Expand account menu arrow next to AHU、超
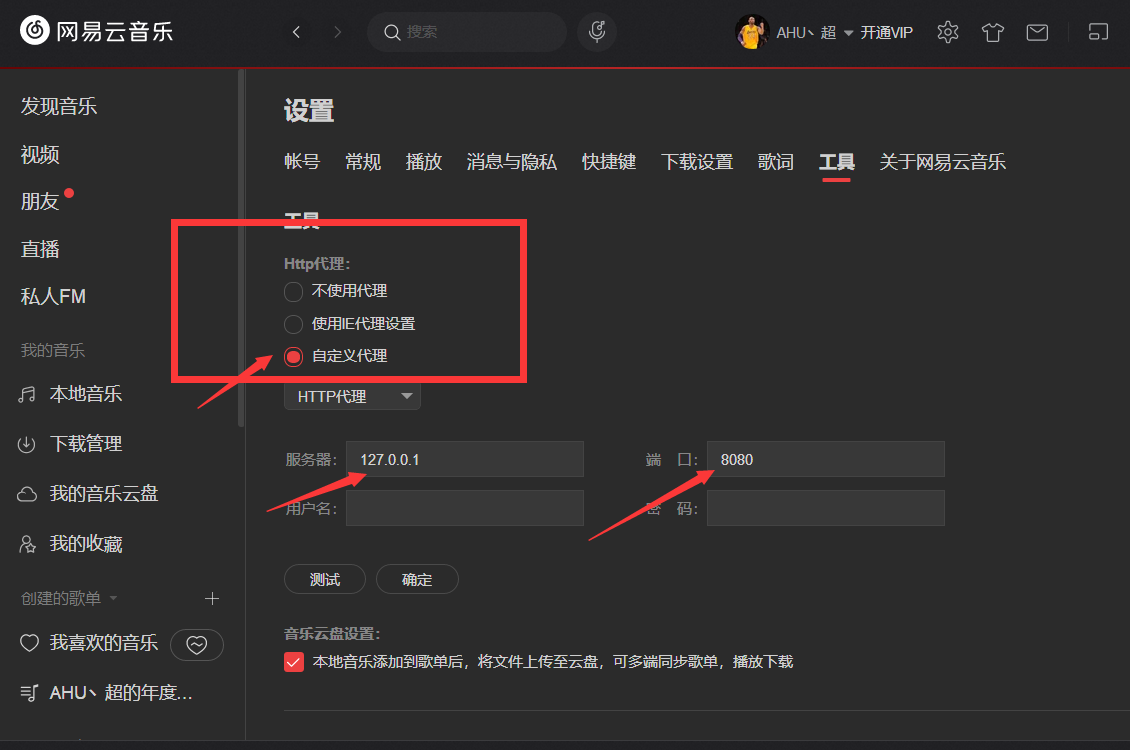Screen dimensions: 1130x750 (848, 33)
